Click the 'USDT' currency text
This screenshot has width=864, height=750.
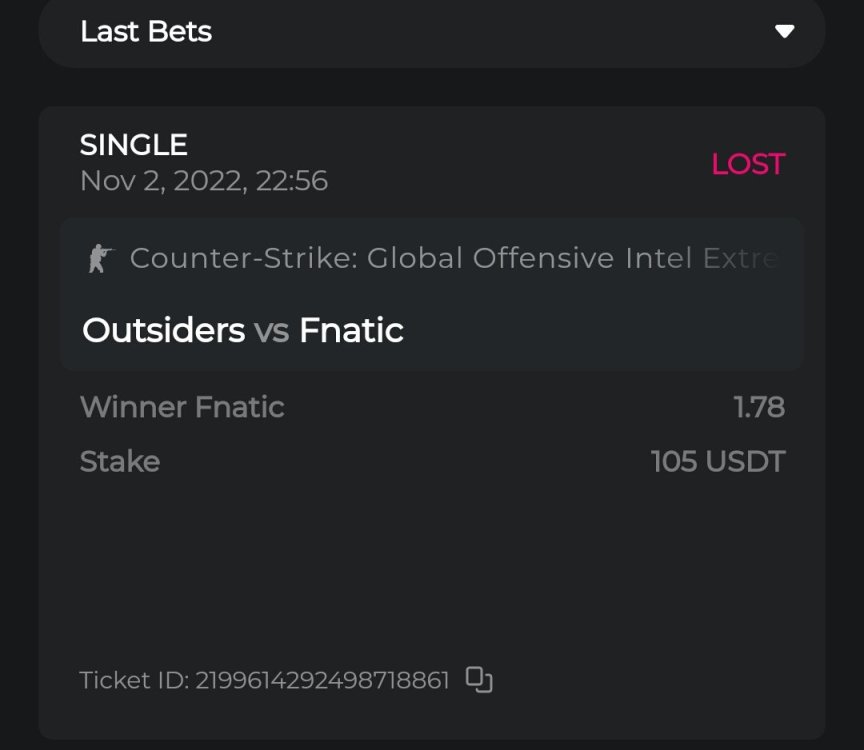[746, 461]
